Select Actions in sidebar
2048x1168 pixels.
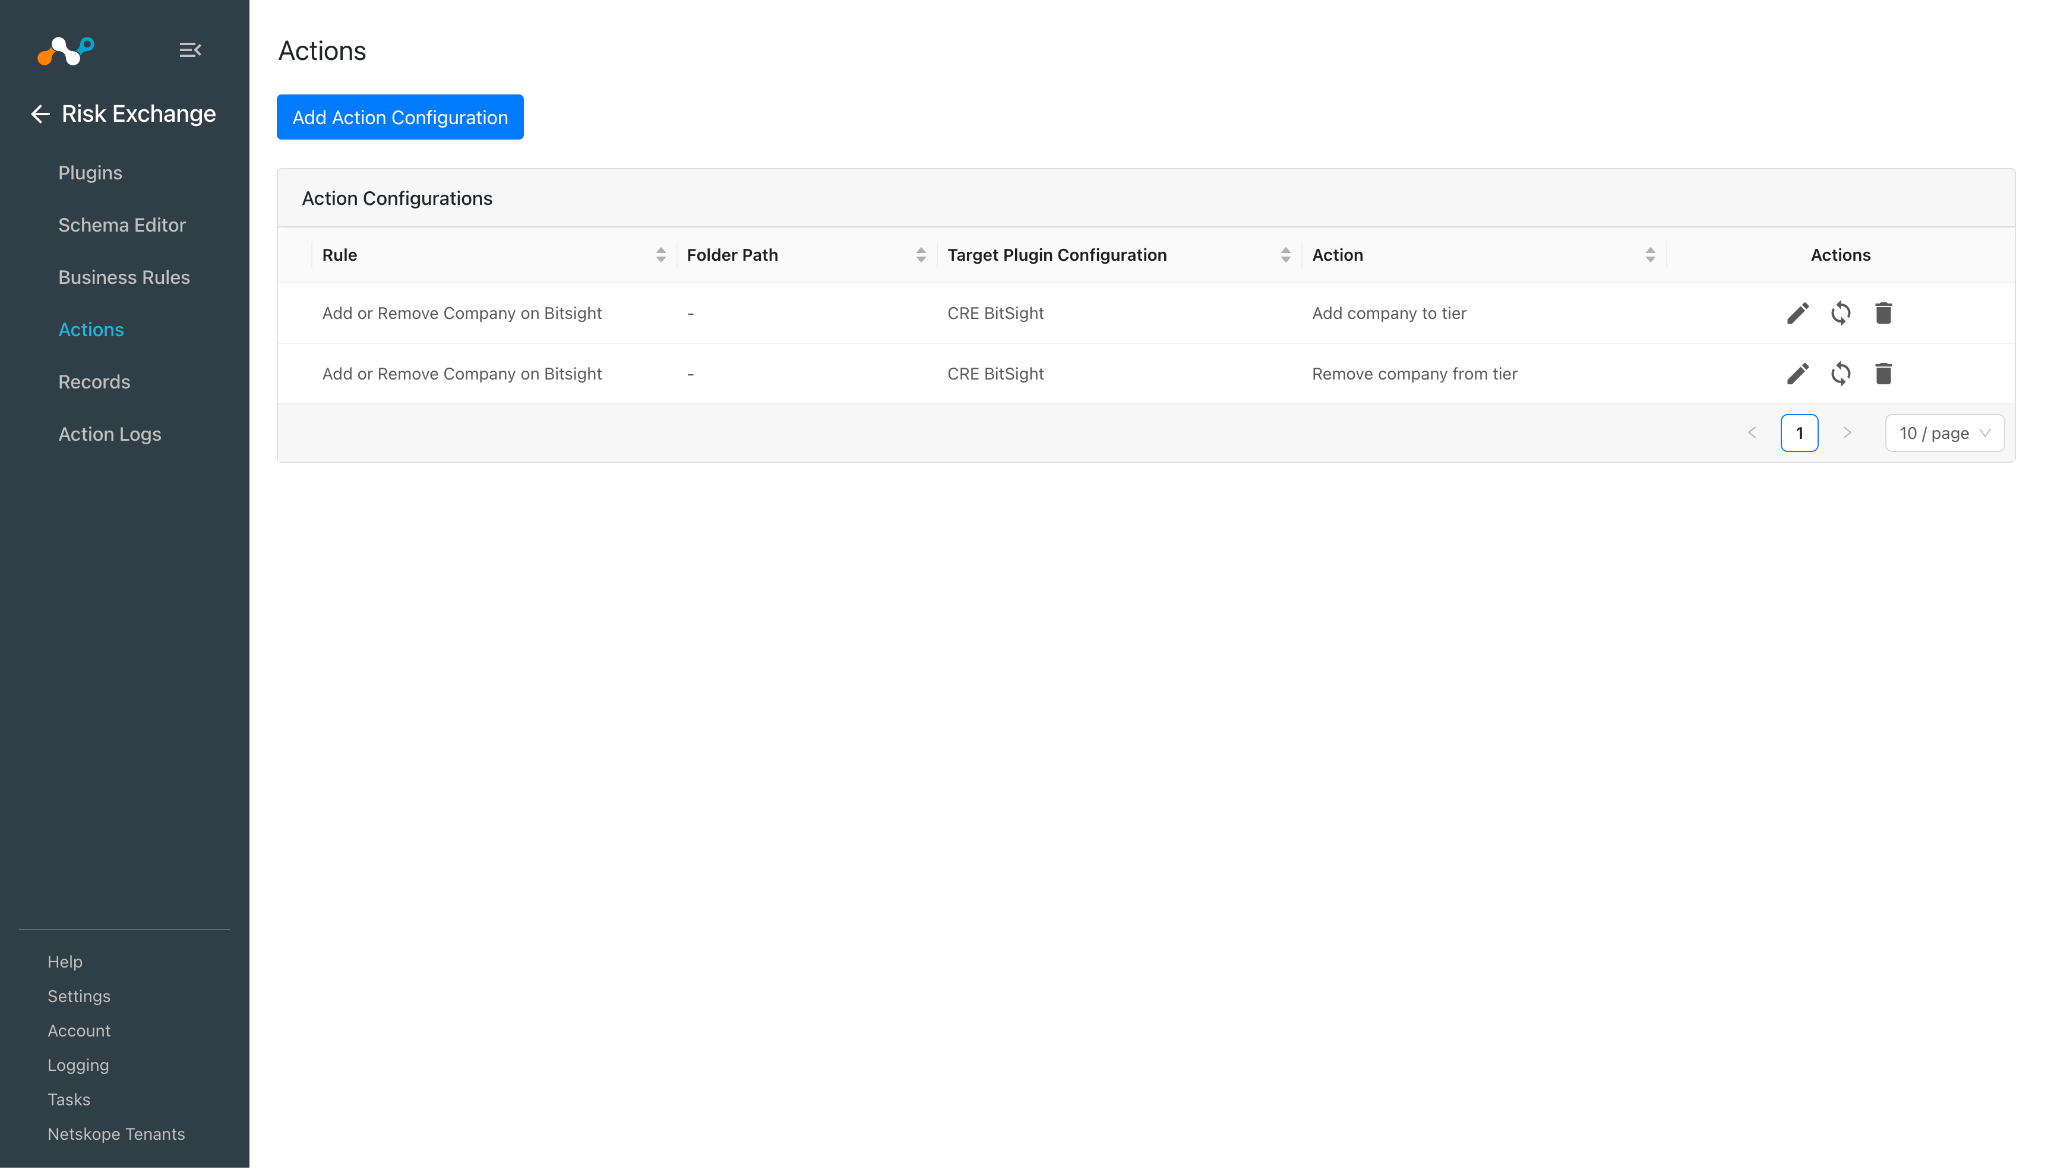(x=91, y=330)
